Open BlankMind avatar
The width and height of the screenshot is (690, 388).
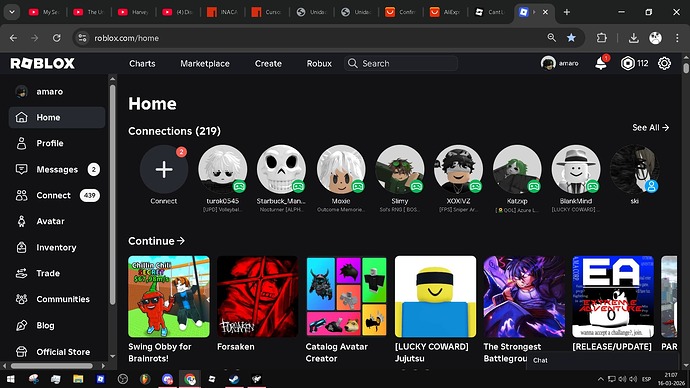(576, 169)
